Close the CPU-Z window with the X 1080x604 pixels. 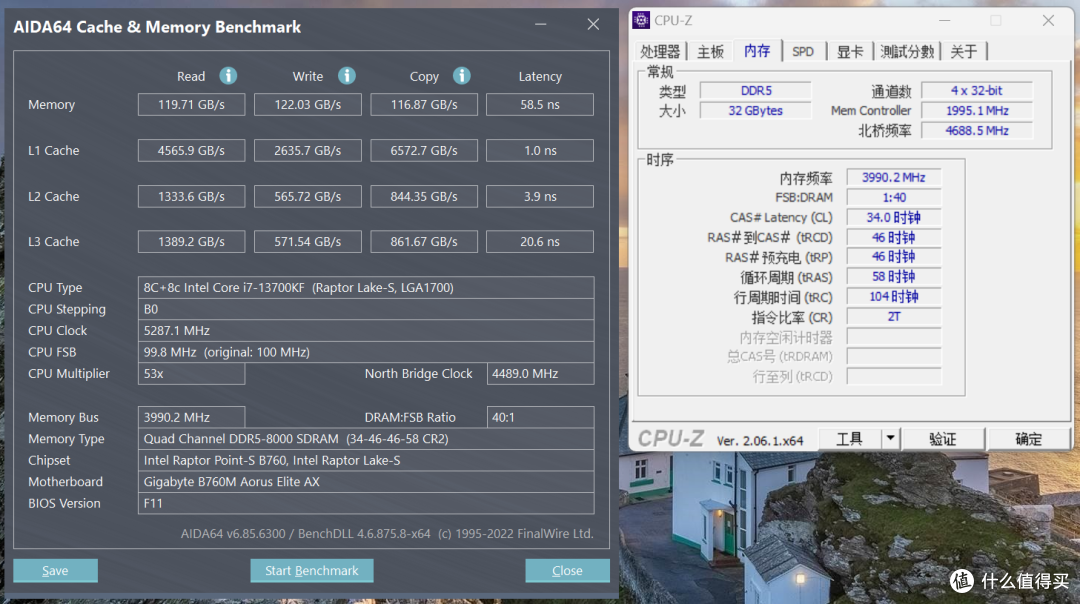(1048, 21)
